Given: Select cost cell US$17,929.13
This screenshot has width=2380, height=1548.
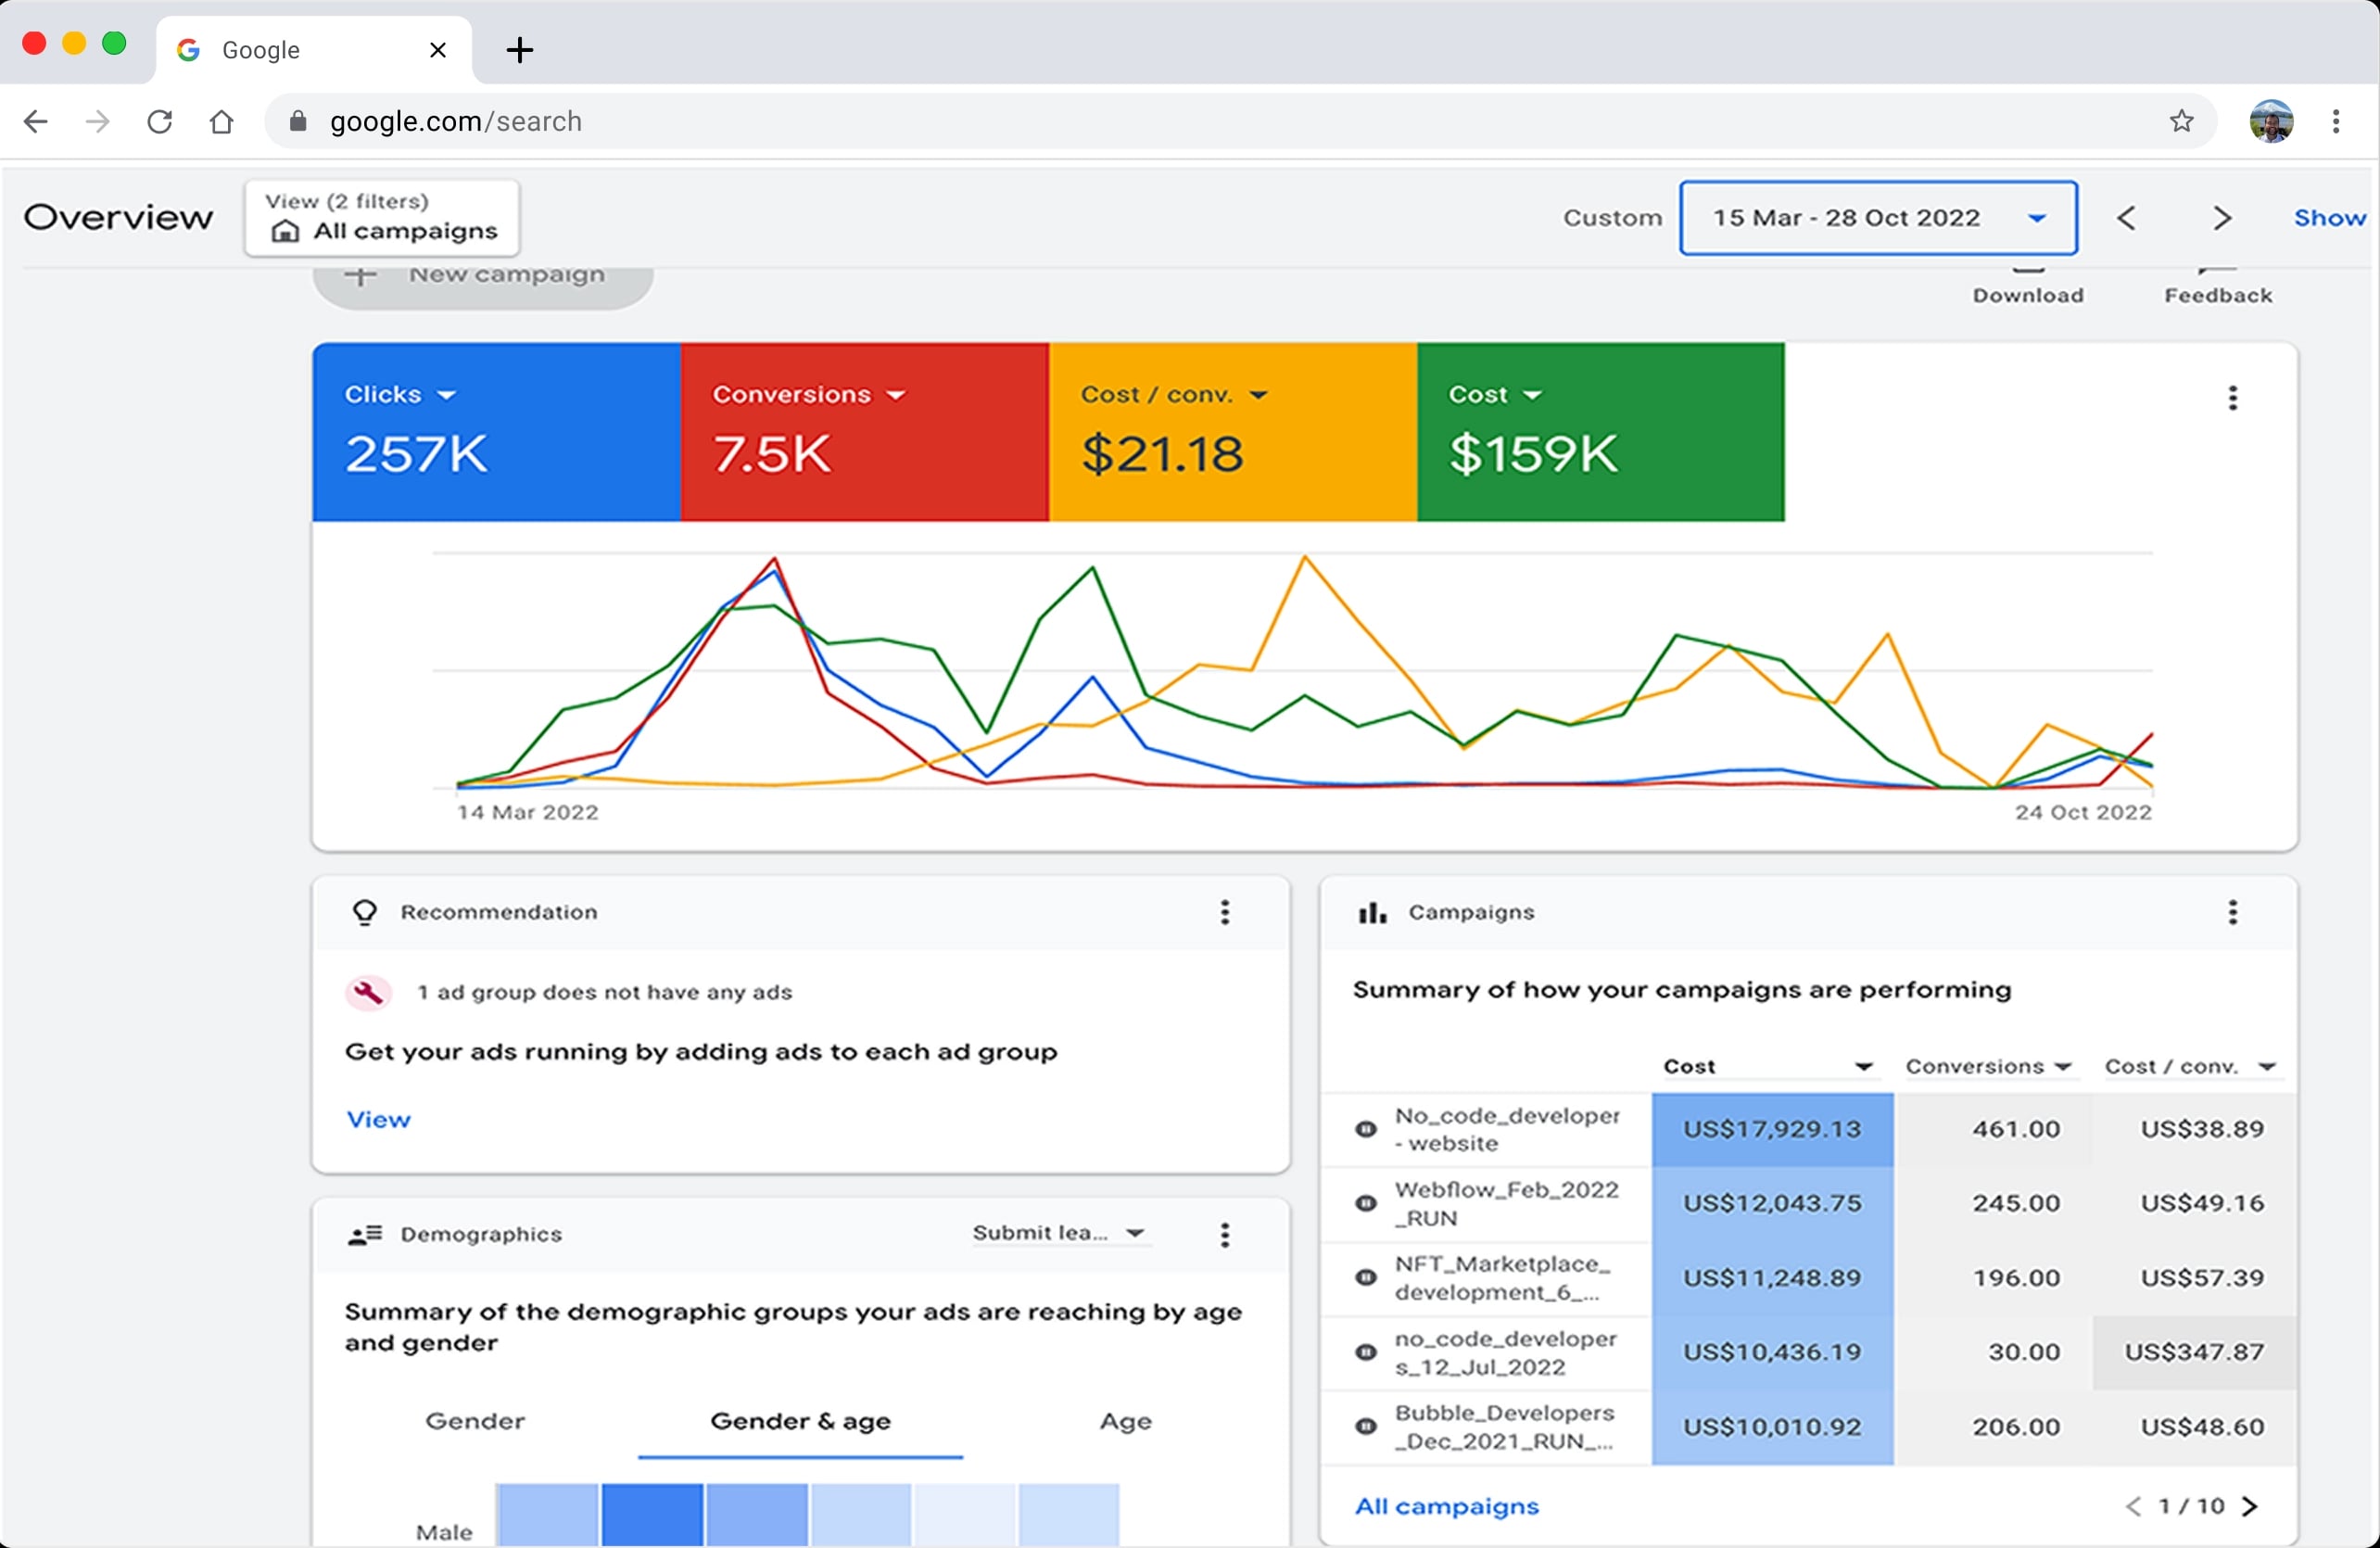Looking at the screenshot, I should [x=1772, y=1129].
